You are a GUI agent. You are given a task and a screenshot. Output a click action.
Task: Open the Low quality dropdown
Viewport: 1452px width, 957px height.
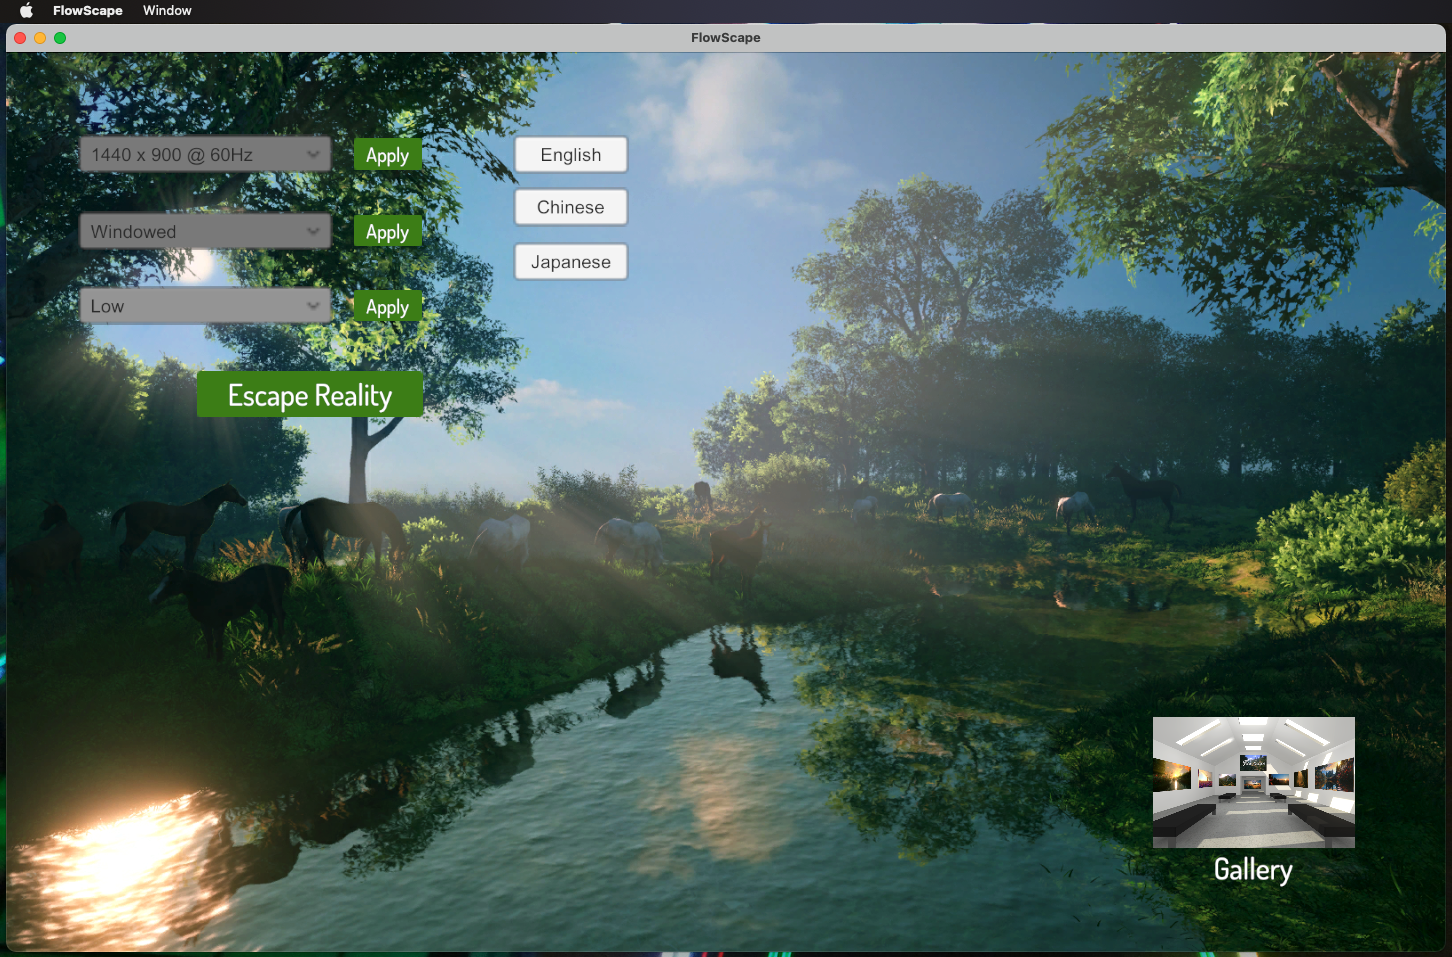click(x=205, y=306)
